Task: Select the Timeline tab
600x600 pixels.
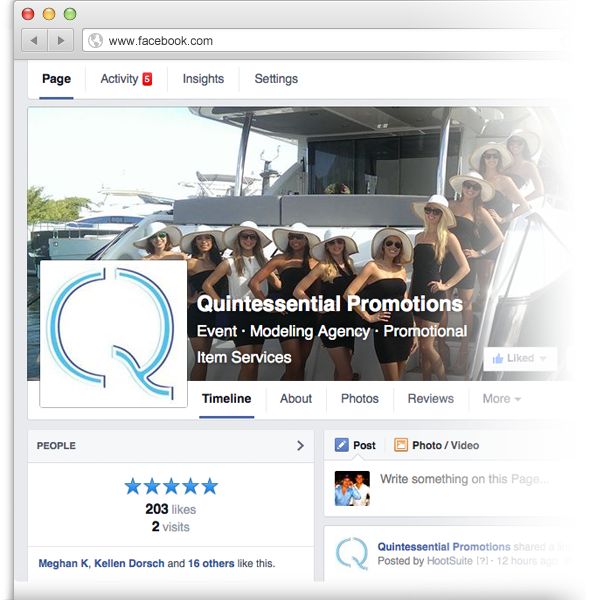Action: pos(227,399)
